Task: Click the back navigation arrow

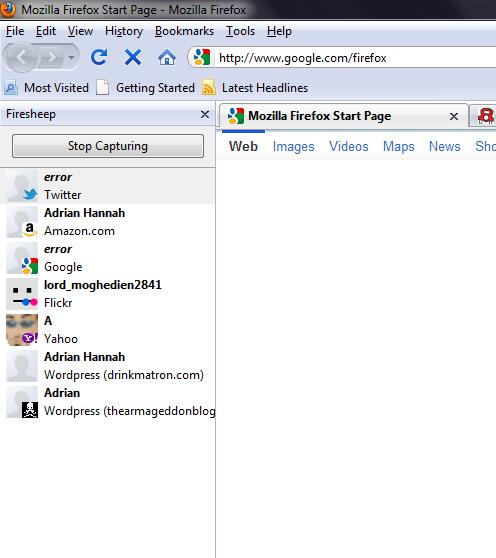Action: point(21,57)
